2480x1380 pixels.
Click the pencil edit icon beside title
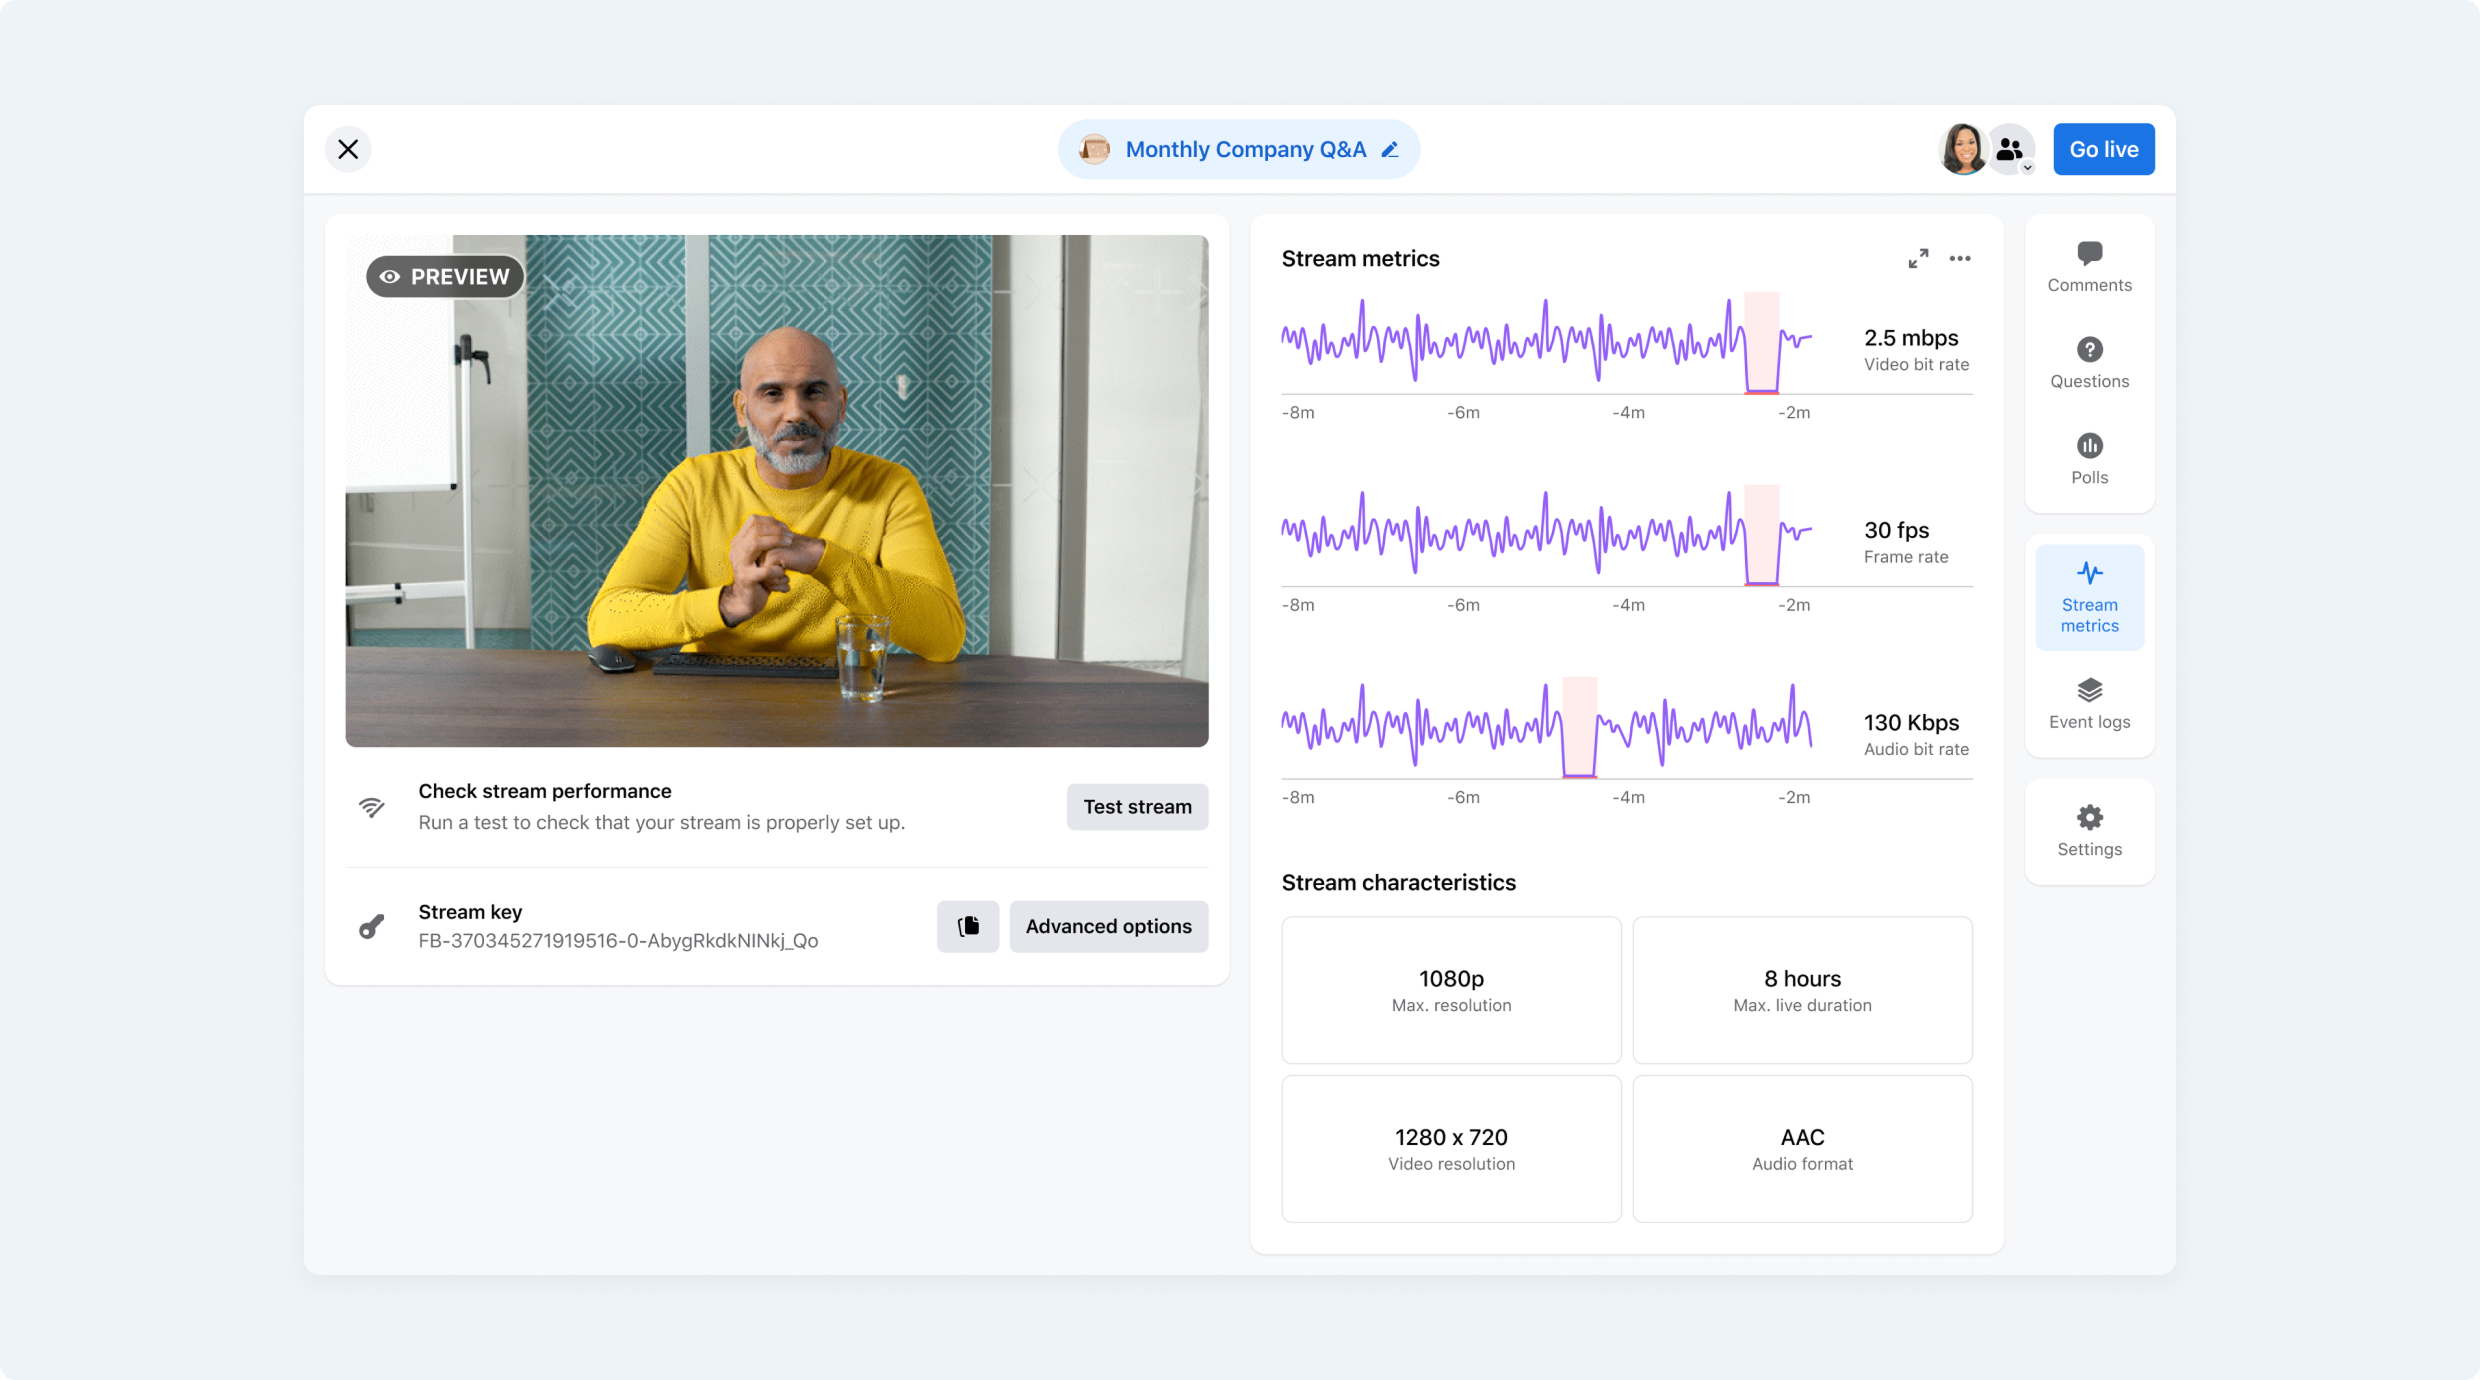click(x=1390, y=150)
